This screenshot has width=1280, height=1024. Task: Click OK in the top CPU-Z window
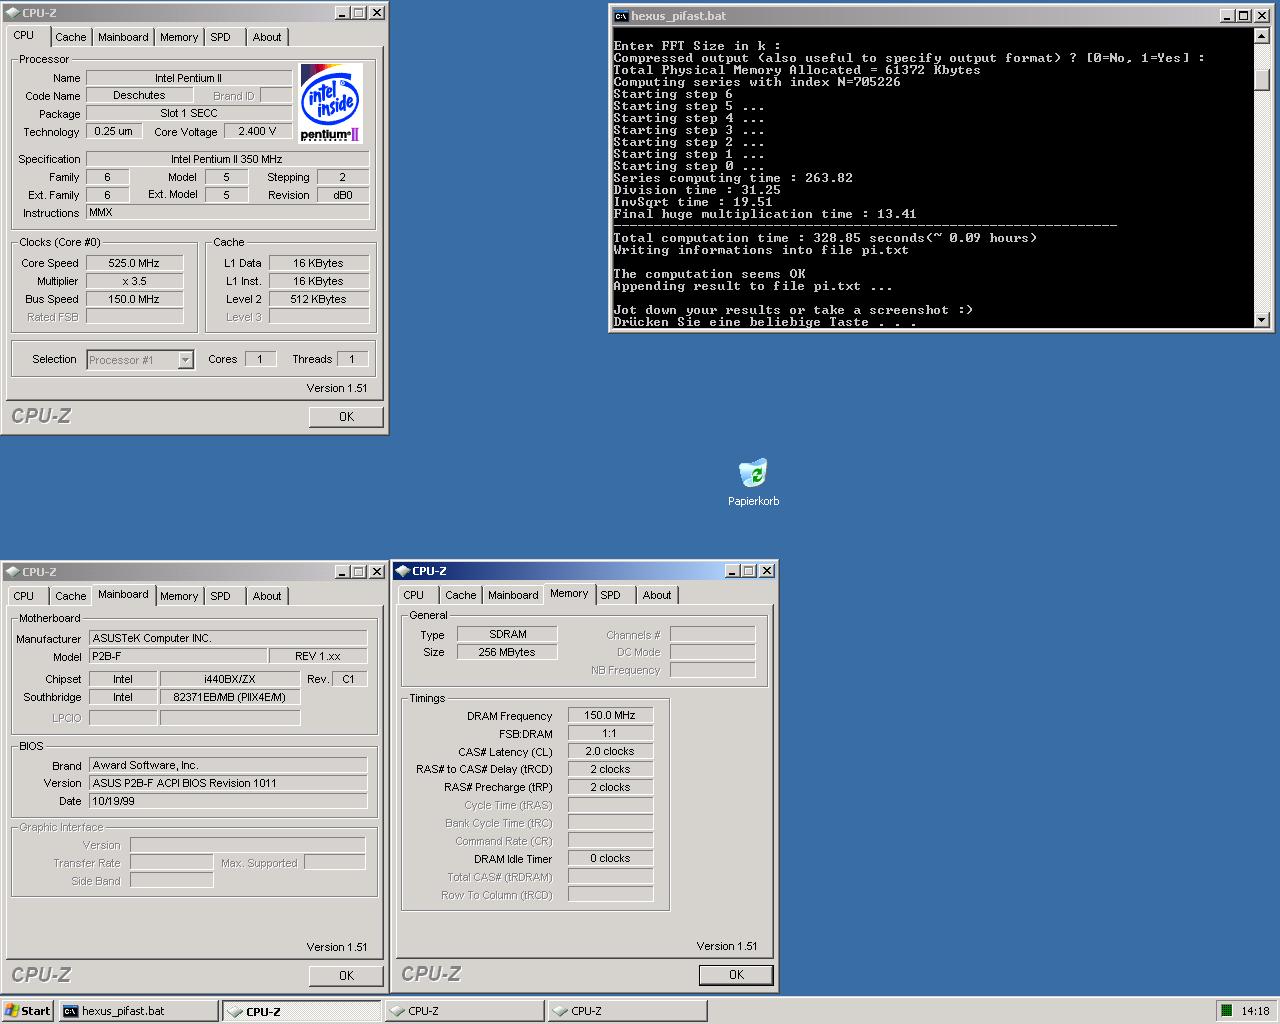click(346, 417)
